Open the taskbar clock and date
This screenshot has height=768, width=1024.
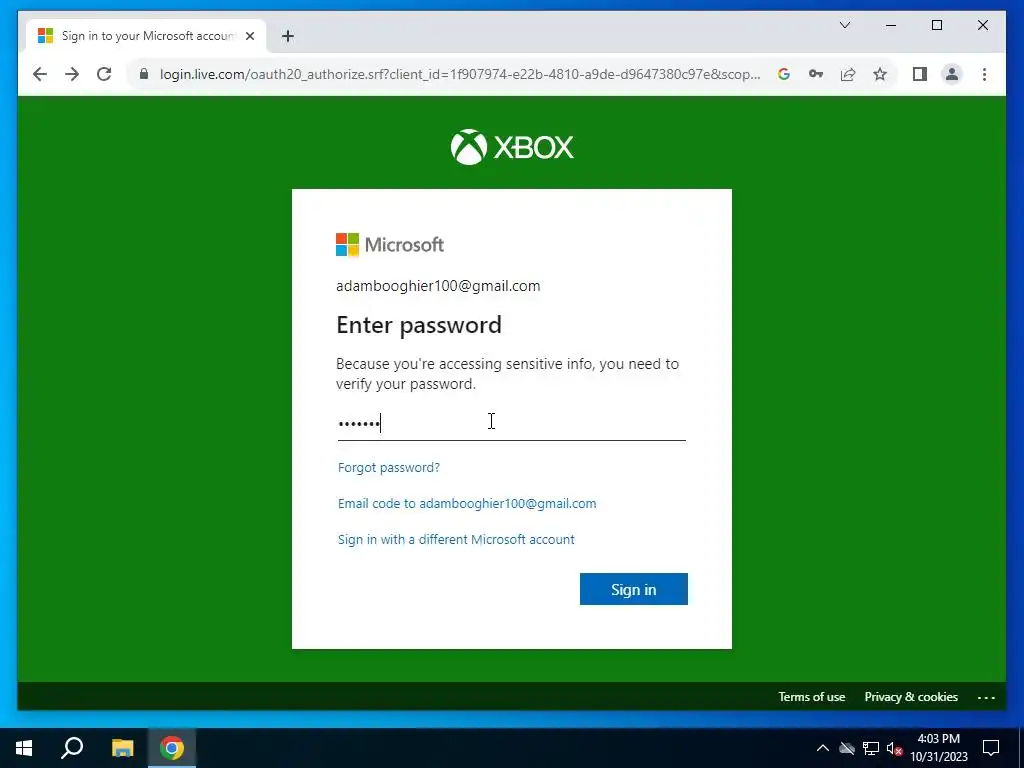pyautogui.click(x=938, y=748)
